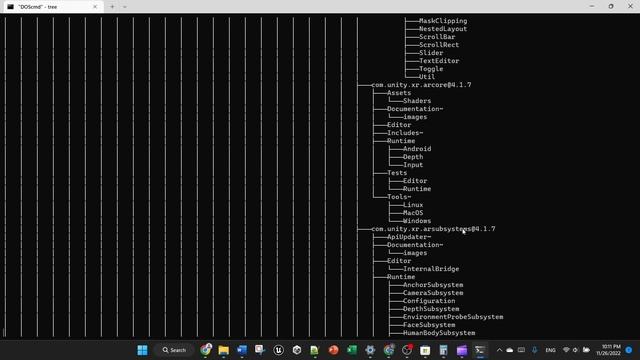Click the MaskClipping folder row

pos(443,21)
